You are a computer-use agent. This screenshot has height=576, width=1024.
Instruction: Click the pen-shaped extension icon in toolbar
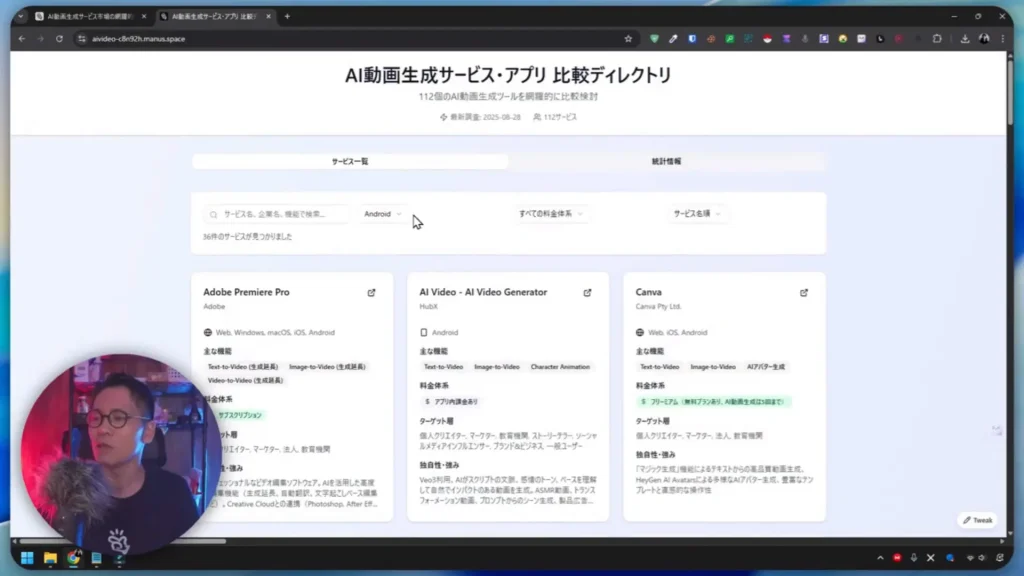pos(673,39)
